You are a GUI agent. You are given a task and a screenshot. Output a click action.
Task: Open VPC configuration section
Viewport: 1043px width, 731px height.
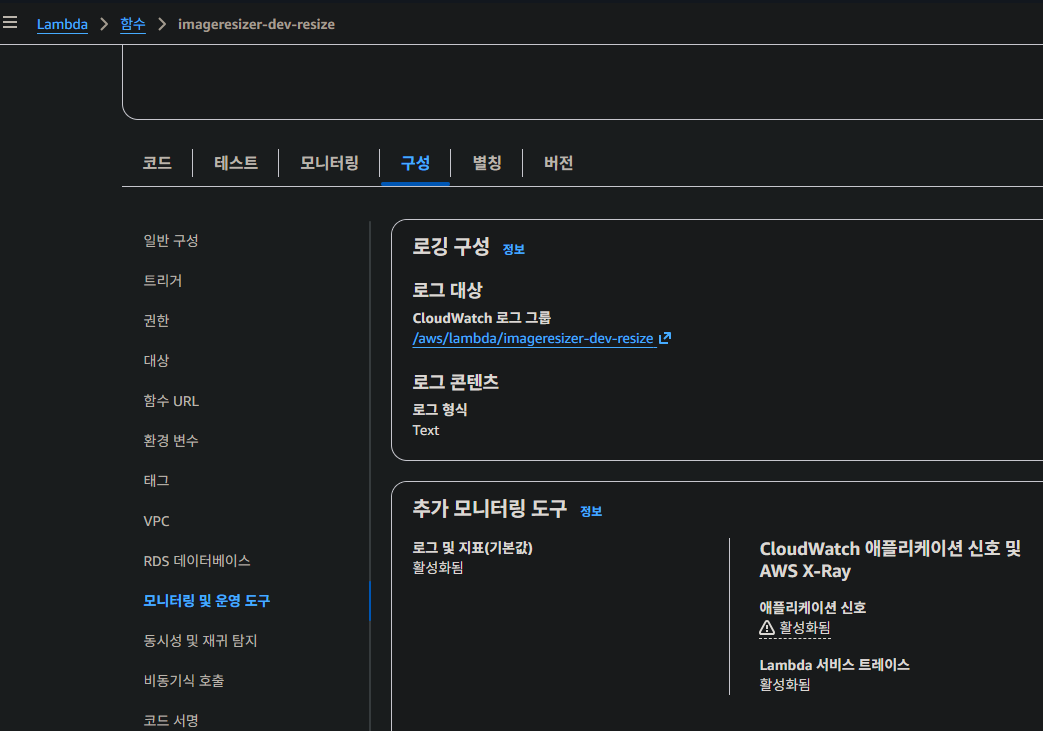(156, 521)
